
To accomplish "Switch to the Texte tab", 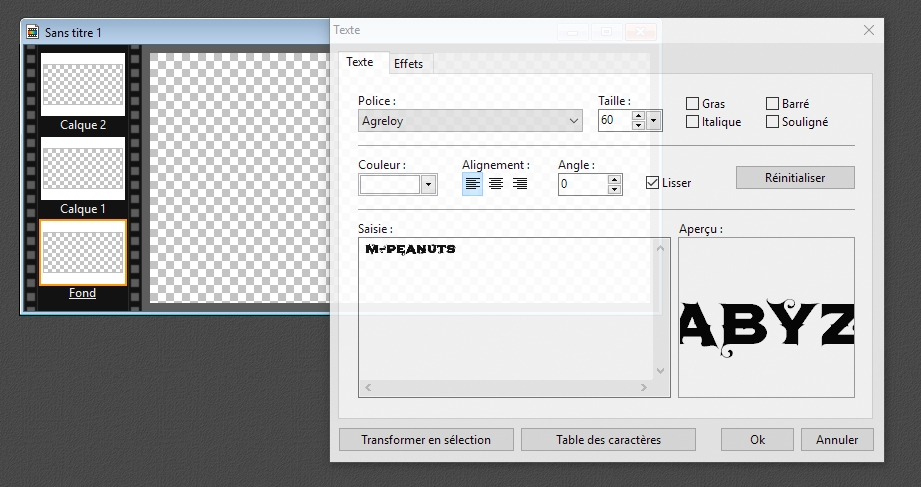I will pyautogui.click(x=360, y=62).
